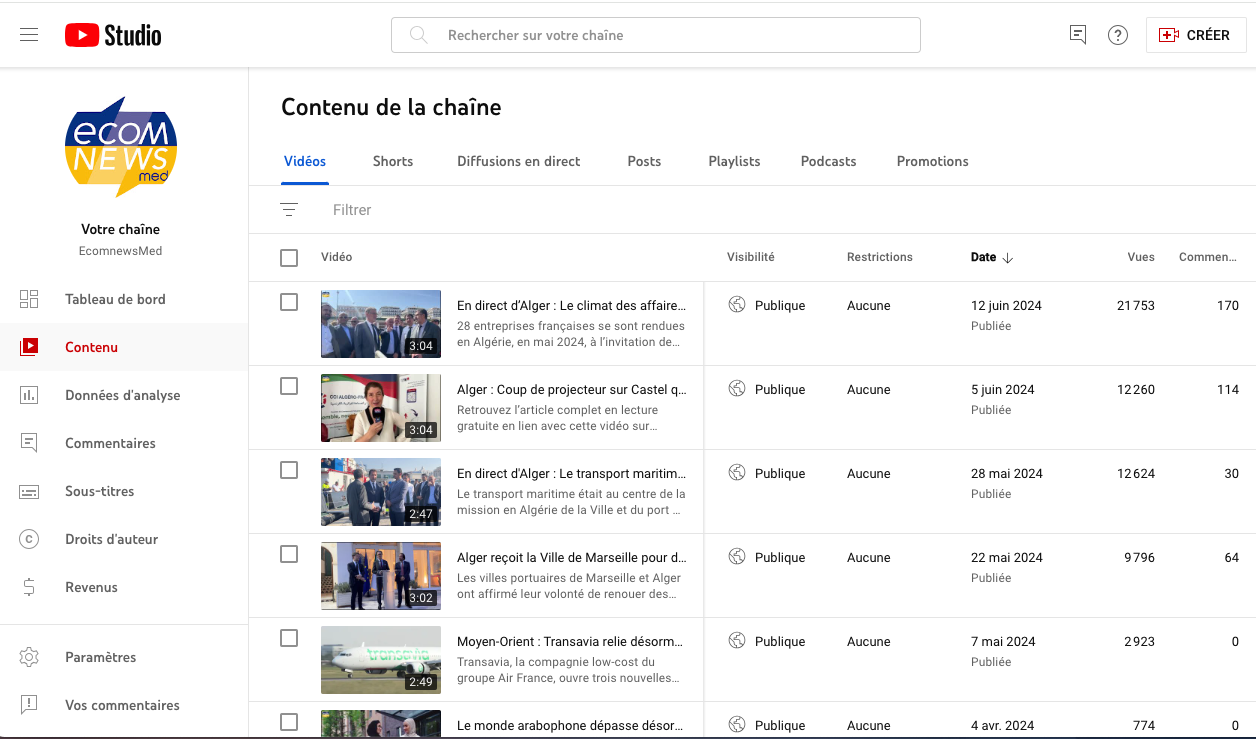Viewport: 1256px width, 739px height.
Task: Switch to the Playlists tab
Action: (734, 161)
